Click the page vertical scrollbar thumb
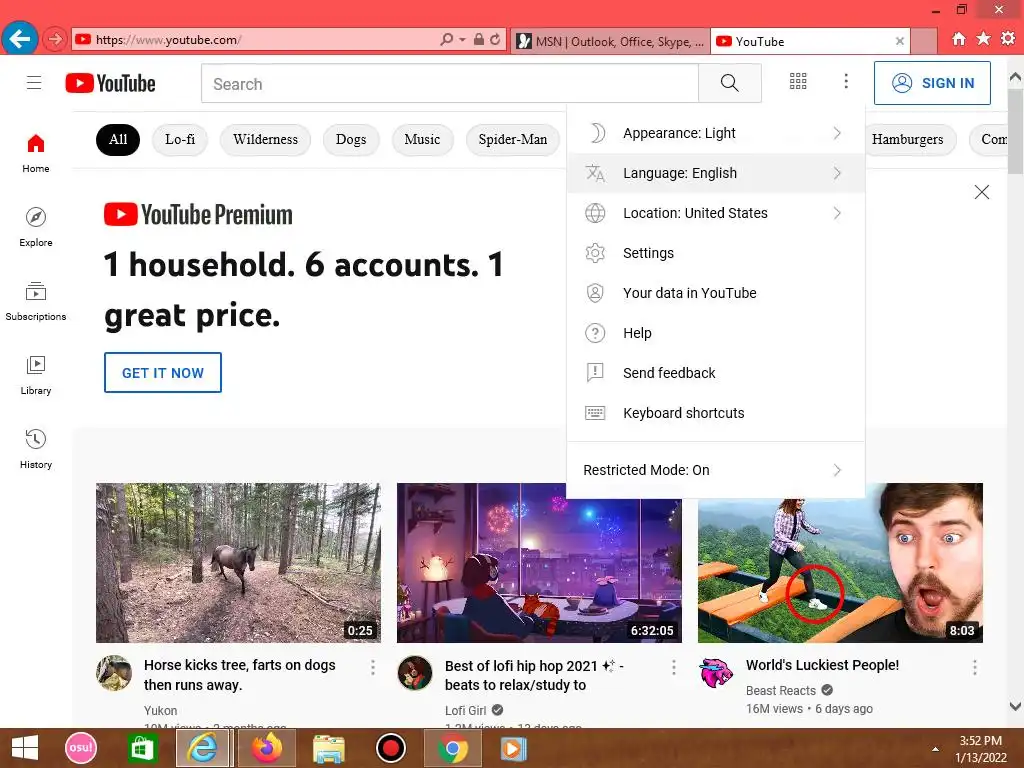This screenshot has width=1024, height=768. [1016, 131]
